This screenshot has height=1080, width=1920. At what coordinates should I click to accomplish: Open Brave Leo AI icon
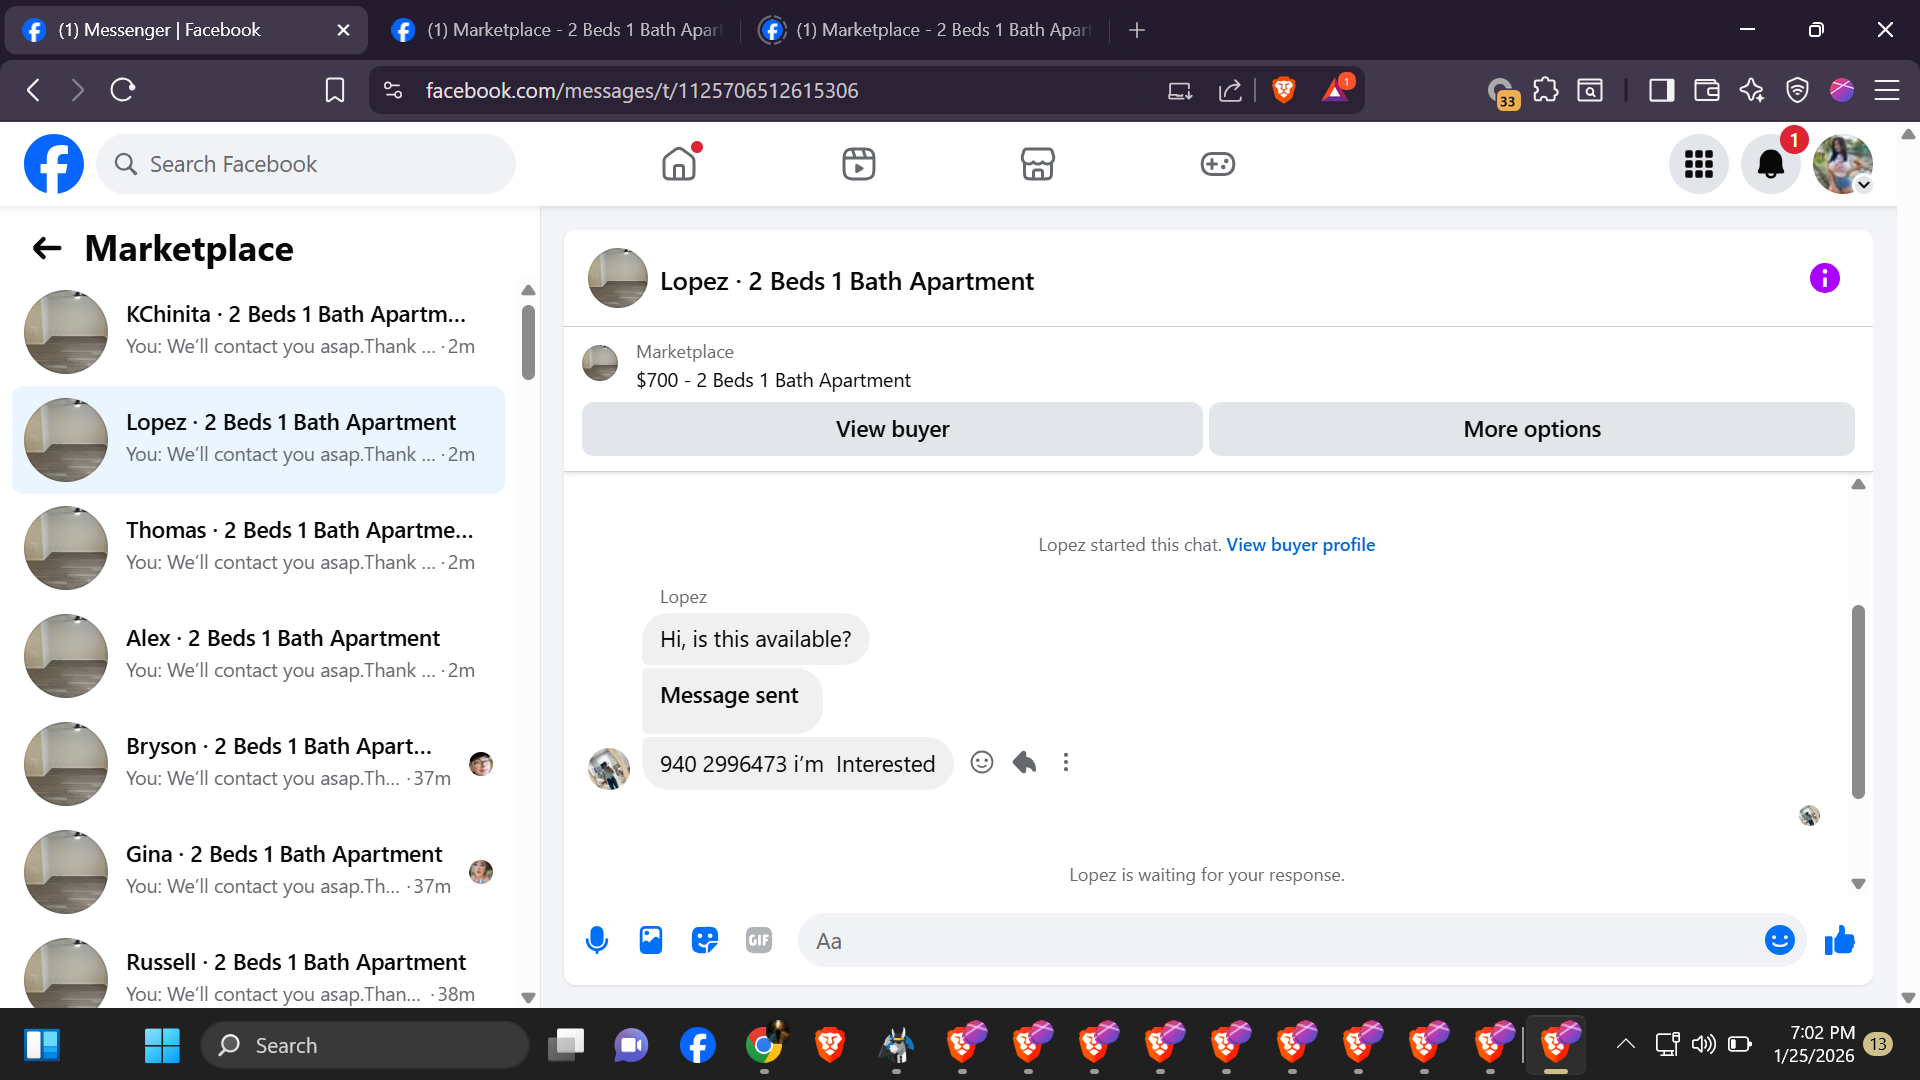1752,91
